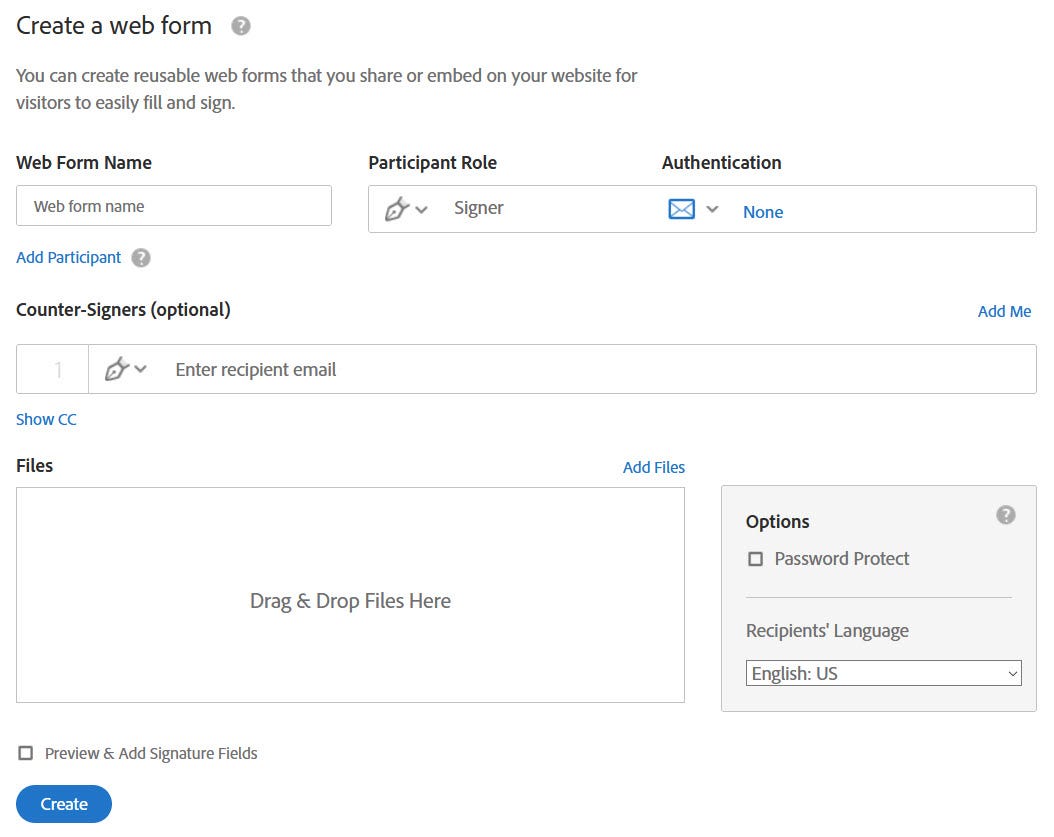Click the email authentication envelope icon

(x=681, y=209)
